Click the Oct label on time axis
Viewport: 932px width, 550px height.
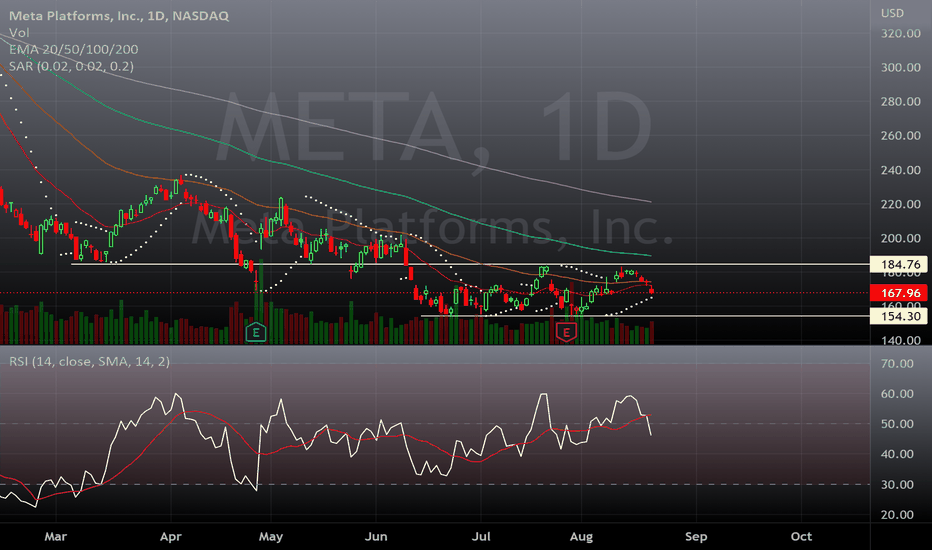(x=801, y=536)
